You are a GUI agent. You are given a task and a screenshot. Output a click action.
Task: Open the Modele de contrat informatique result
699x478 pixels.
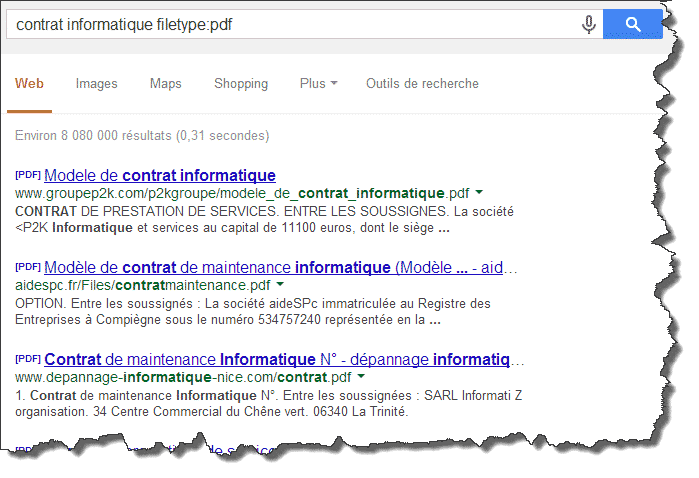[160, 175]
